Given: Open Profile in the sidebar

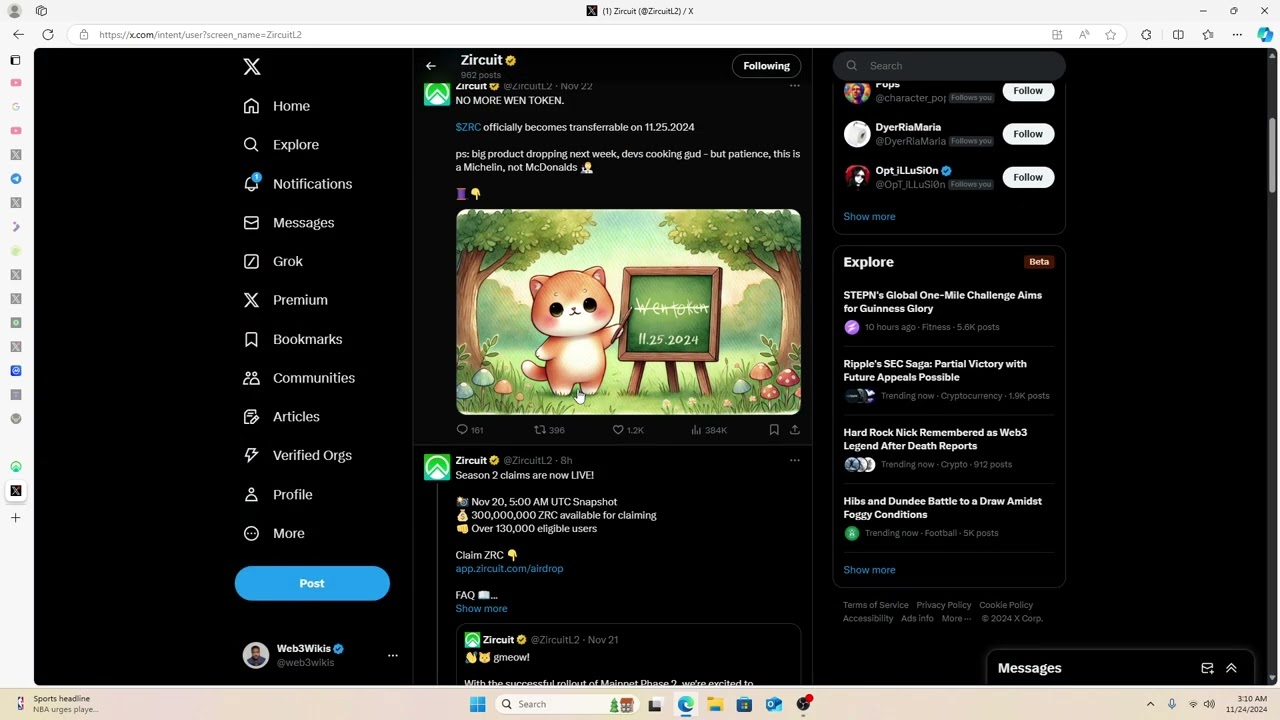Looking at the screenshot, I should (x=278, y=495).
